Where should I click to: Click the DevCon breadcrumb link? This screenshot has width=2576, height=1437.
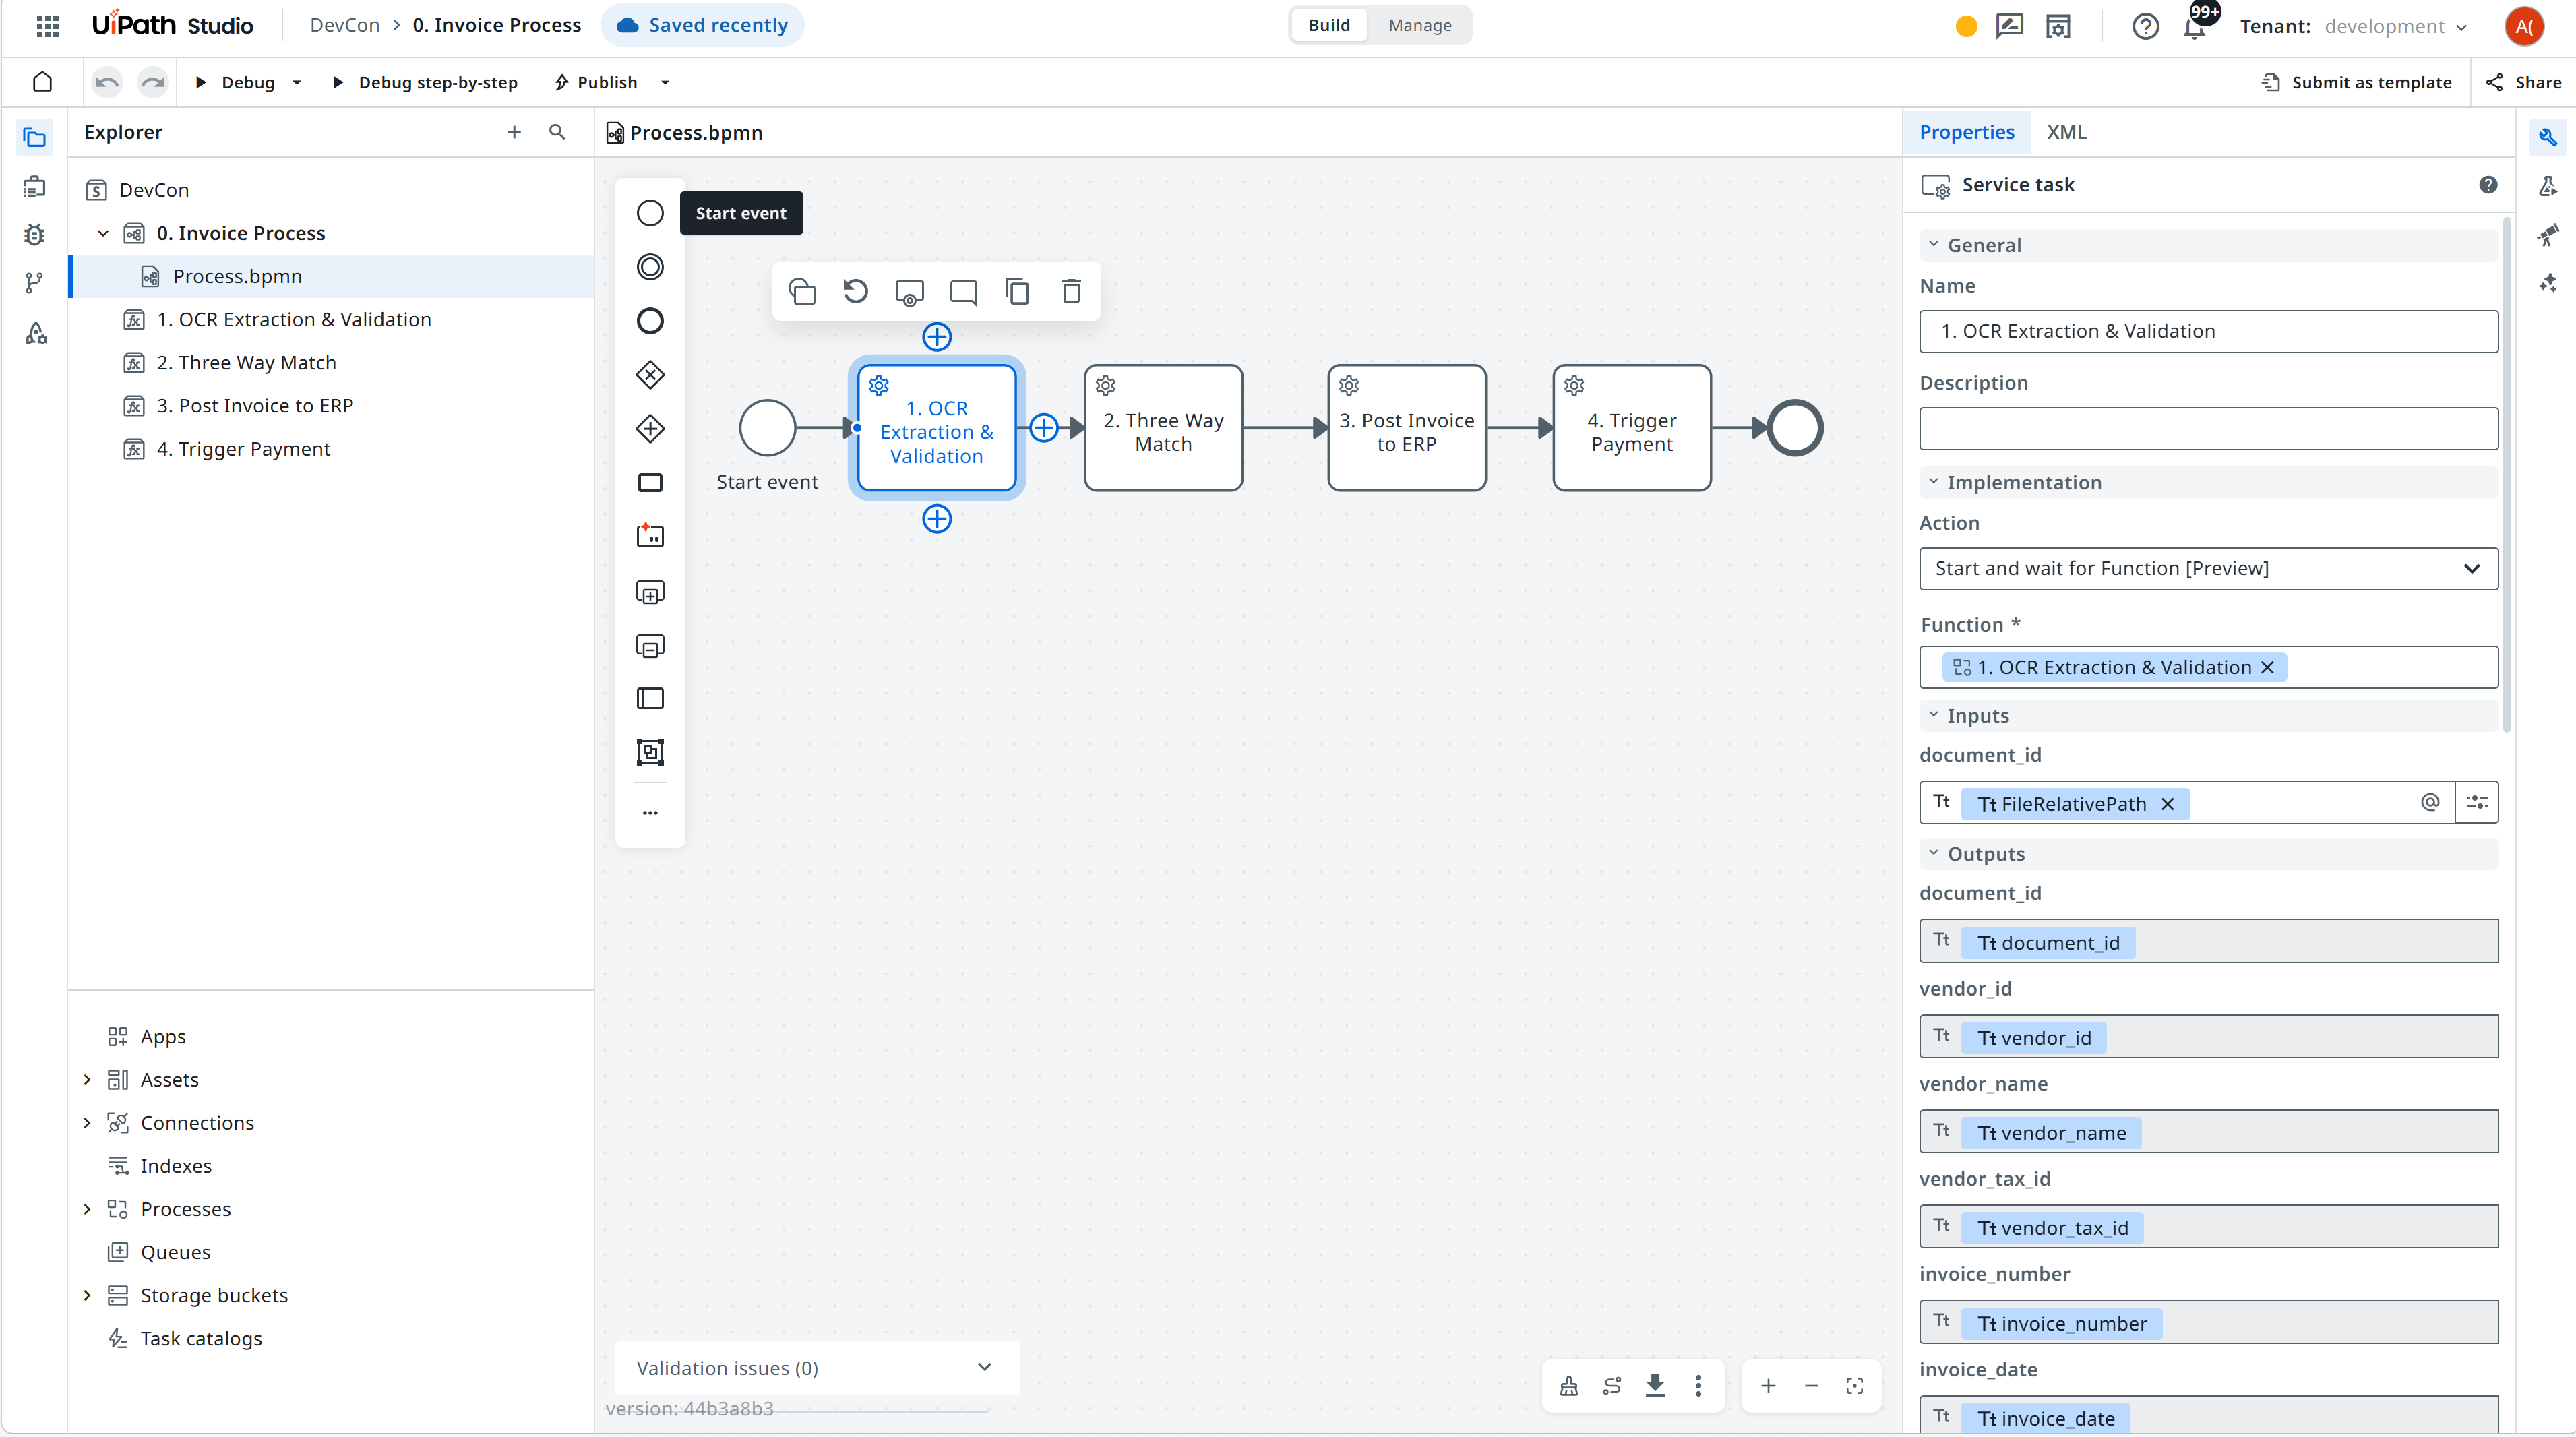[344, 25]
